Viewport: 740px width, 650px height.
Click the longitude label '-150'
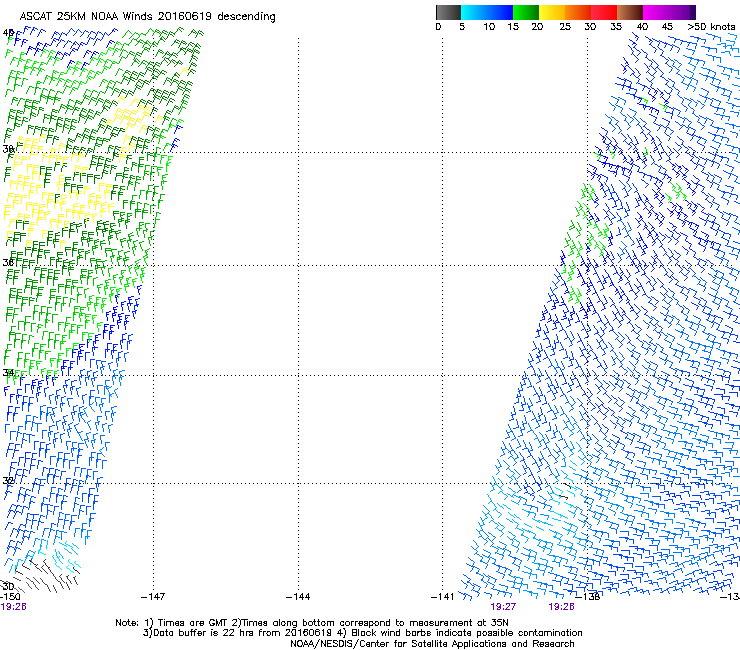click(x=10, y=597)
